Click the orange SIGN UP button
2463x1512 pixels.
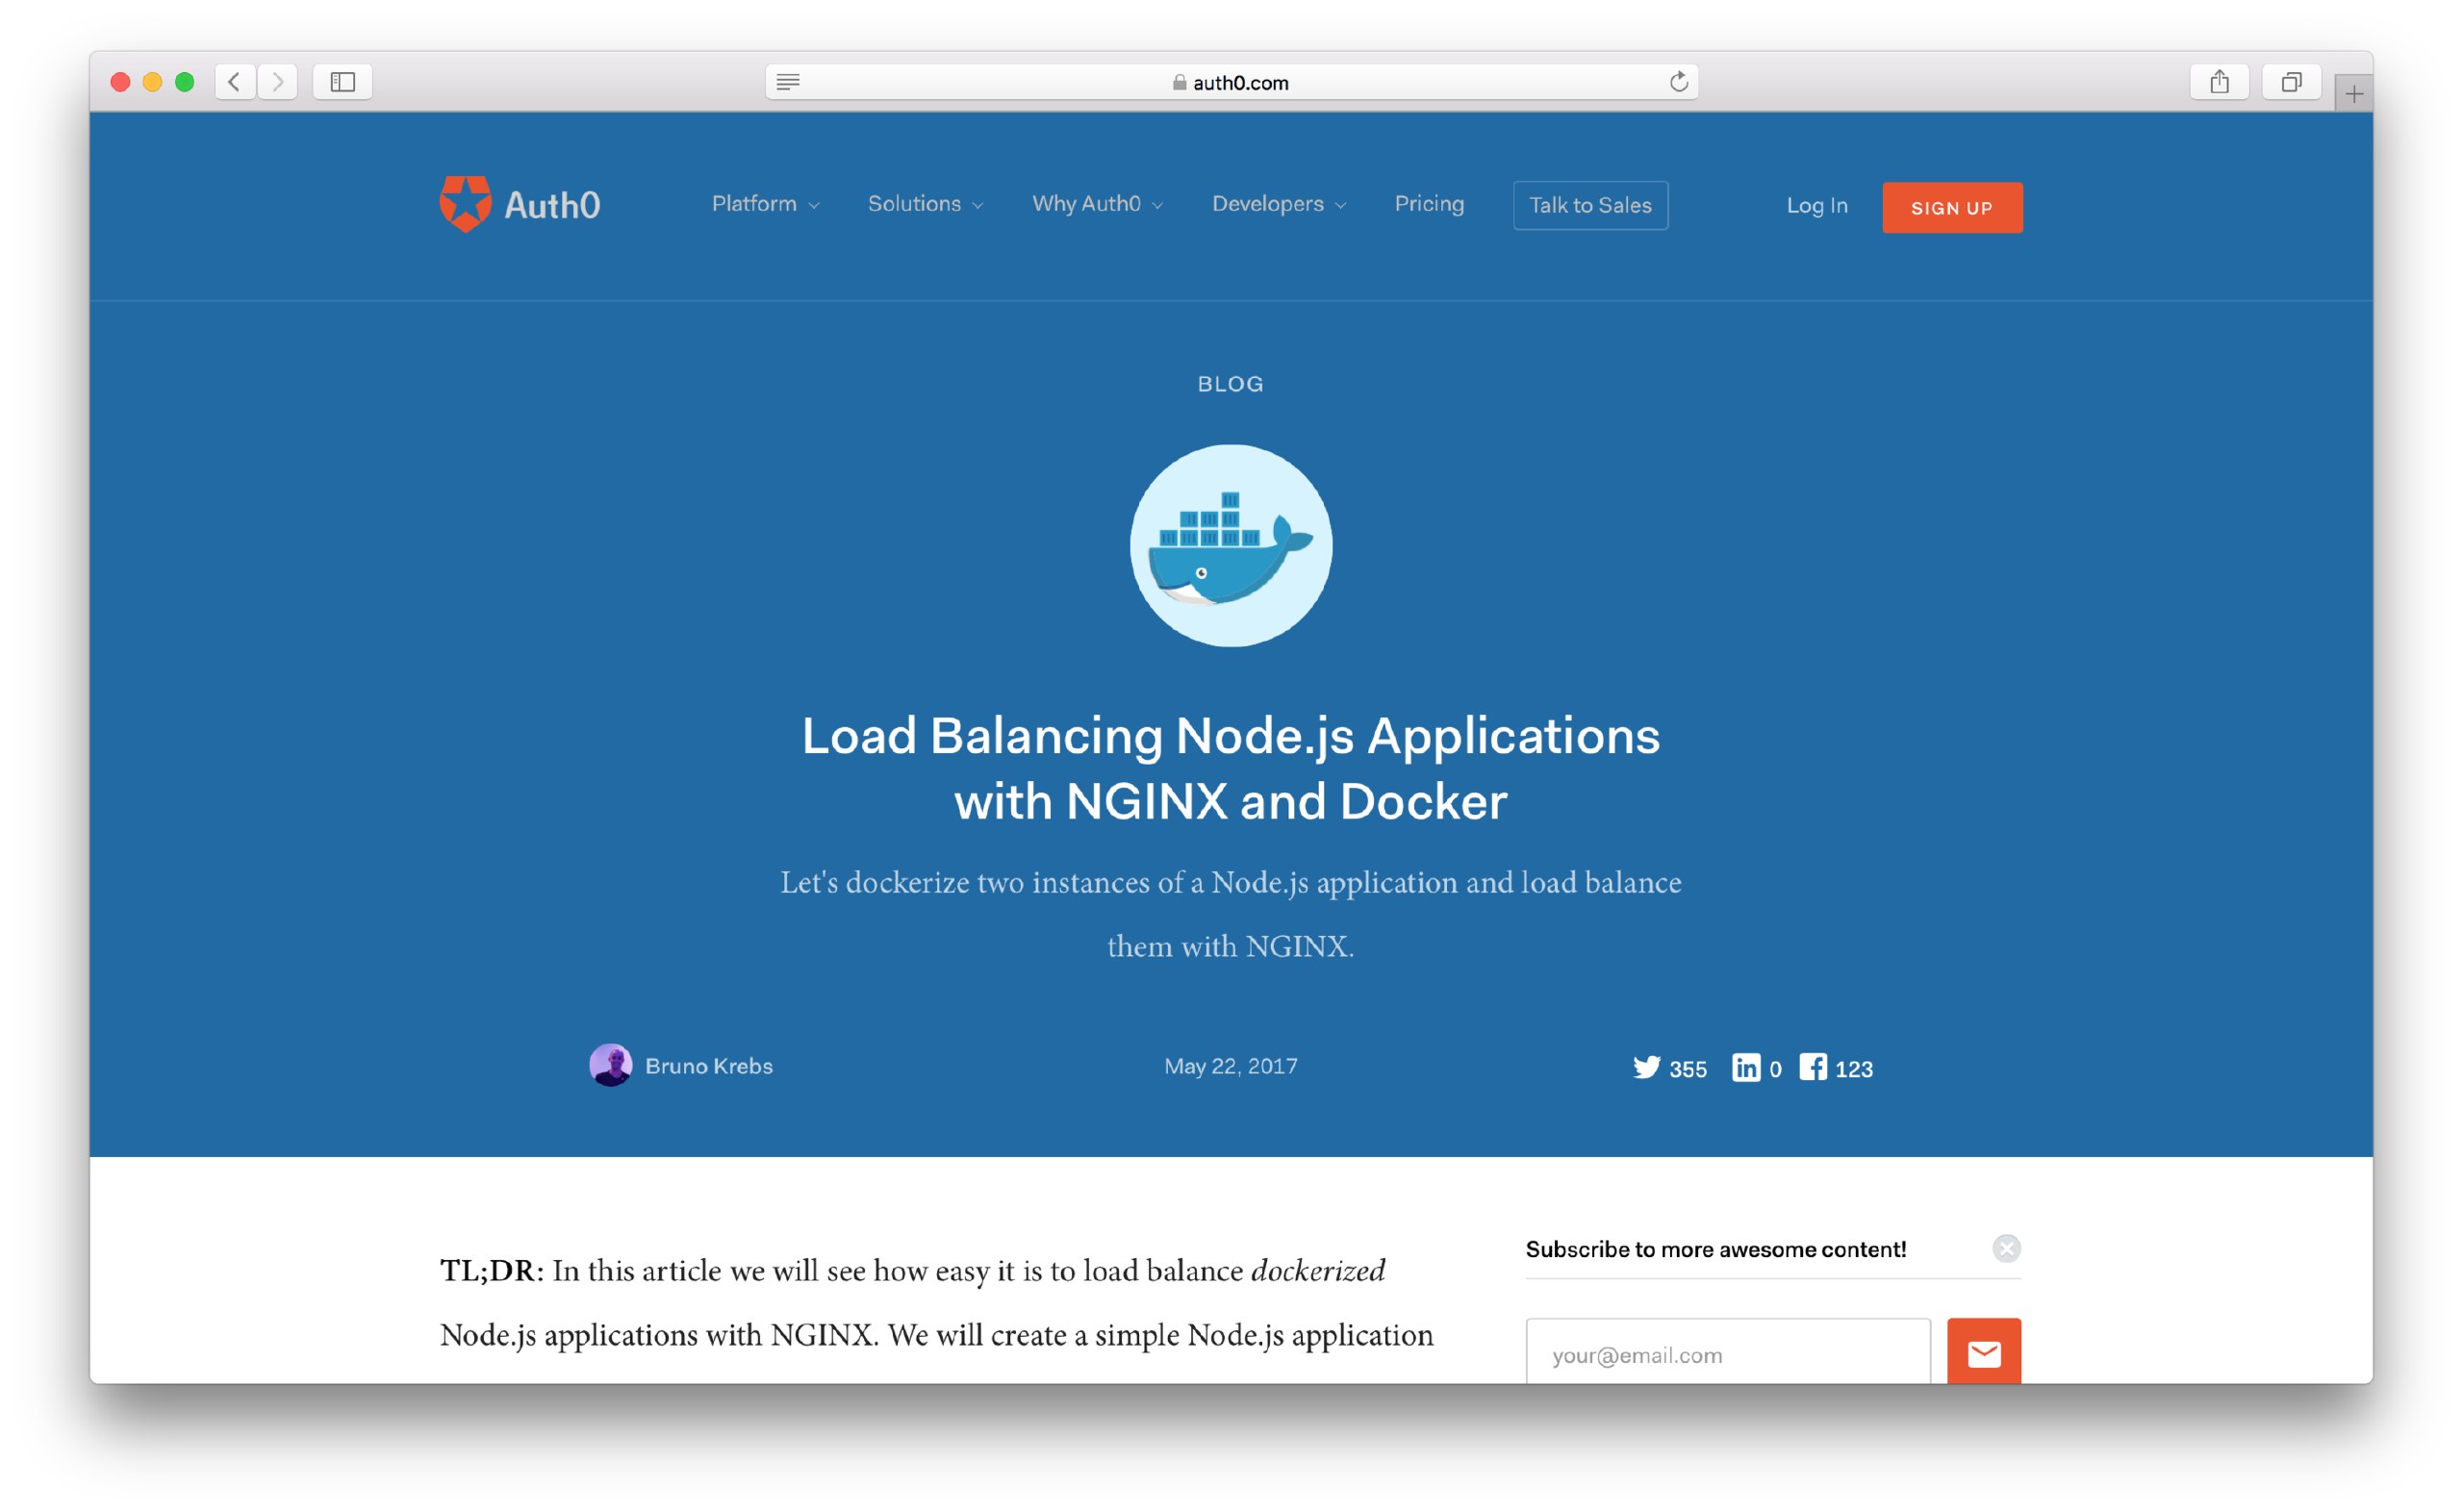(x=1951, y=207)
